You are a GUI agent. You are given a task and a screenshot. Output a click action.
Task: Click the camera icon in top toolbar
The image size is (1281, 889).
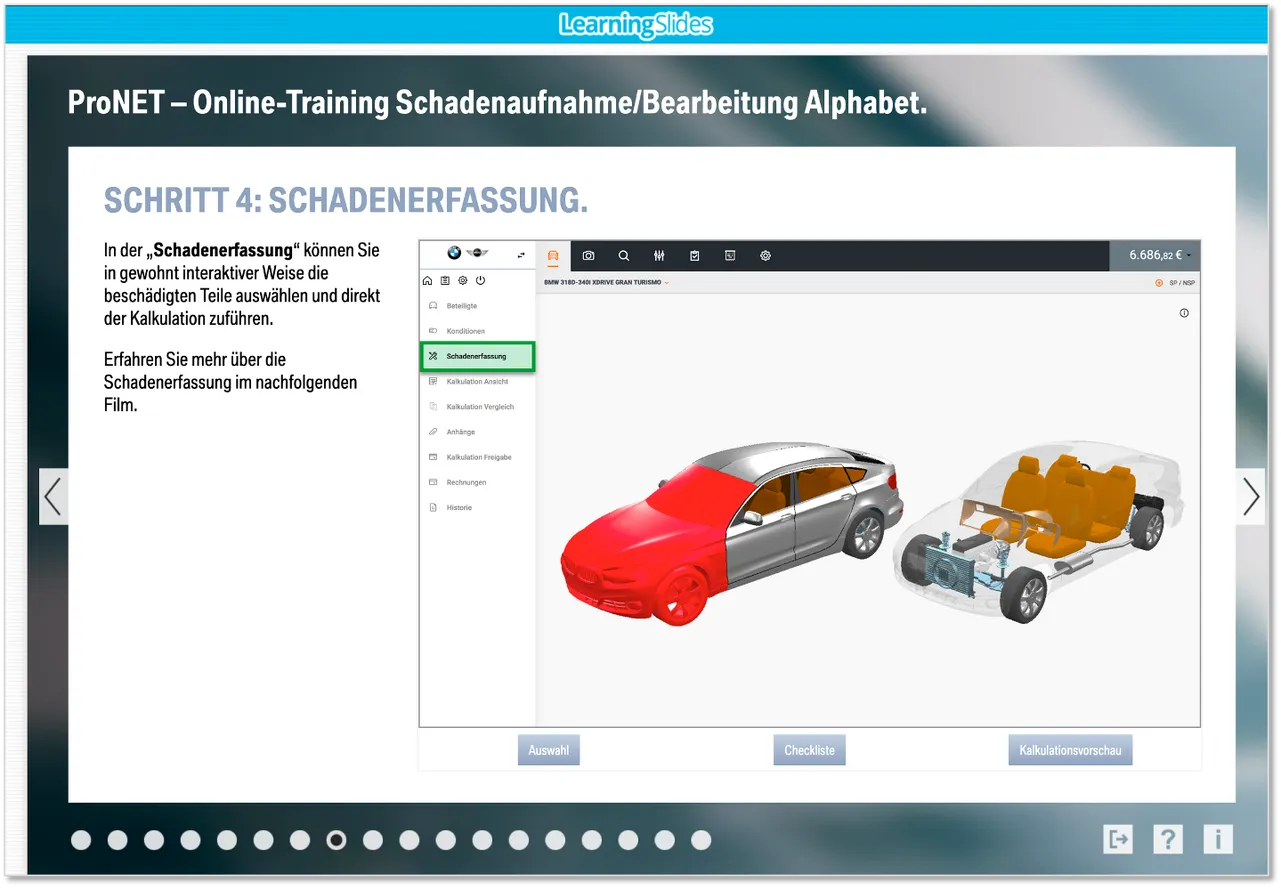click(588, 256)
